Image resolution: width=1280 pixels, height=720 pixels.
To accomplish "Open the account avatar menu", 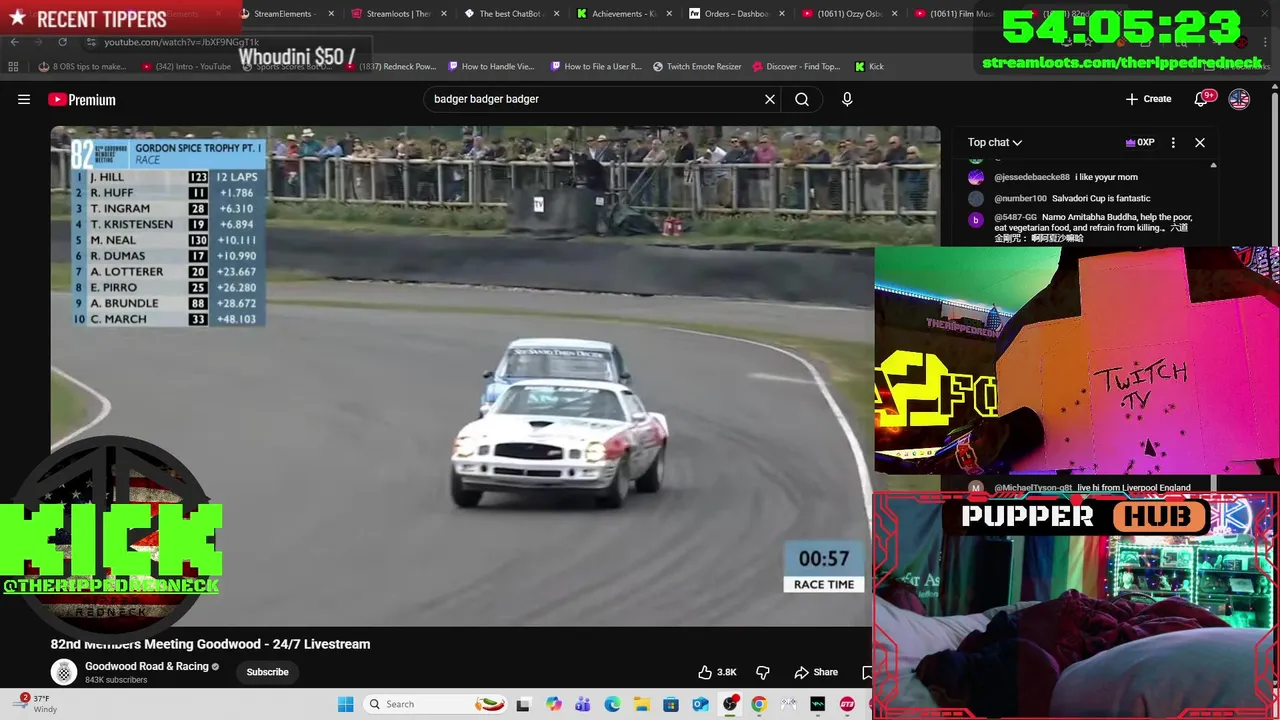I will pos(1239,99).
